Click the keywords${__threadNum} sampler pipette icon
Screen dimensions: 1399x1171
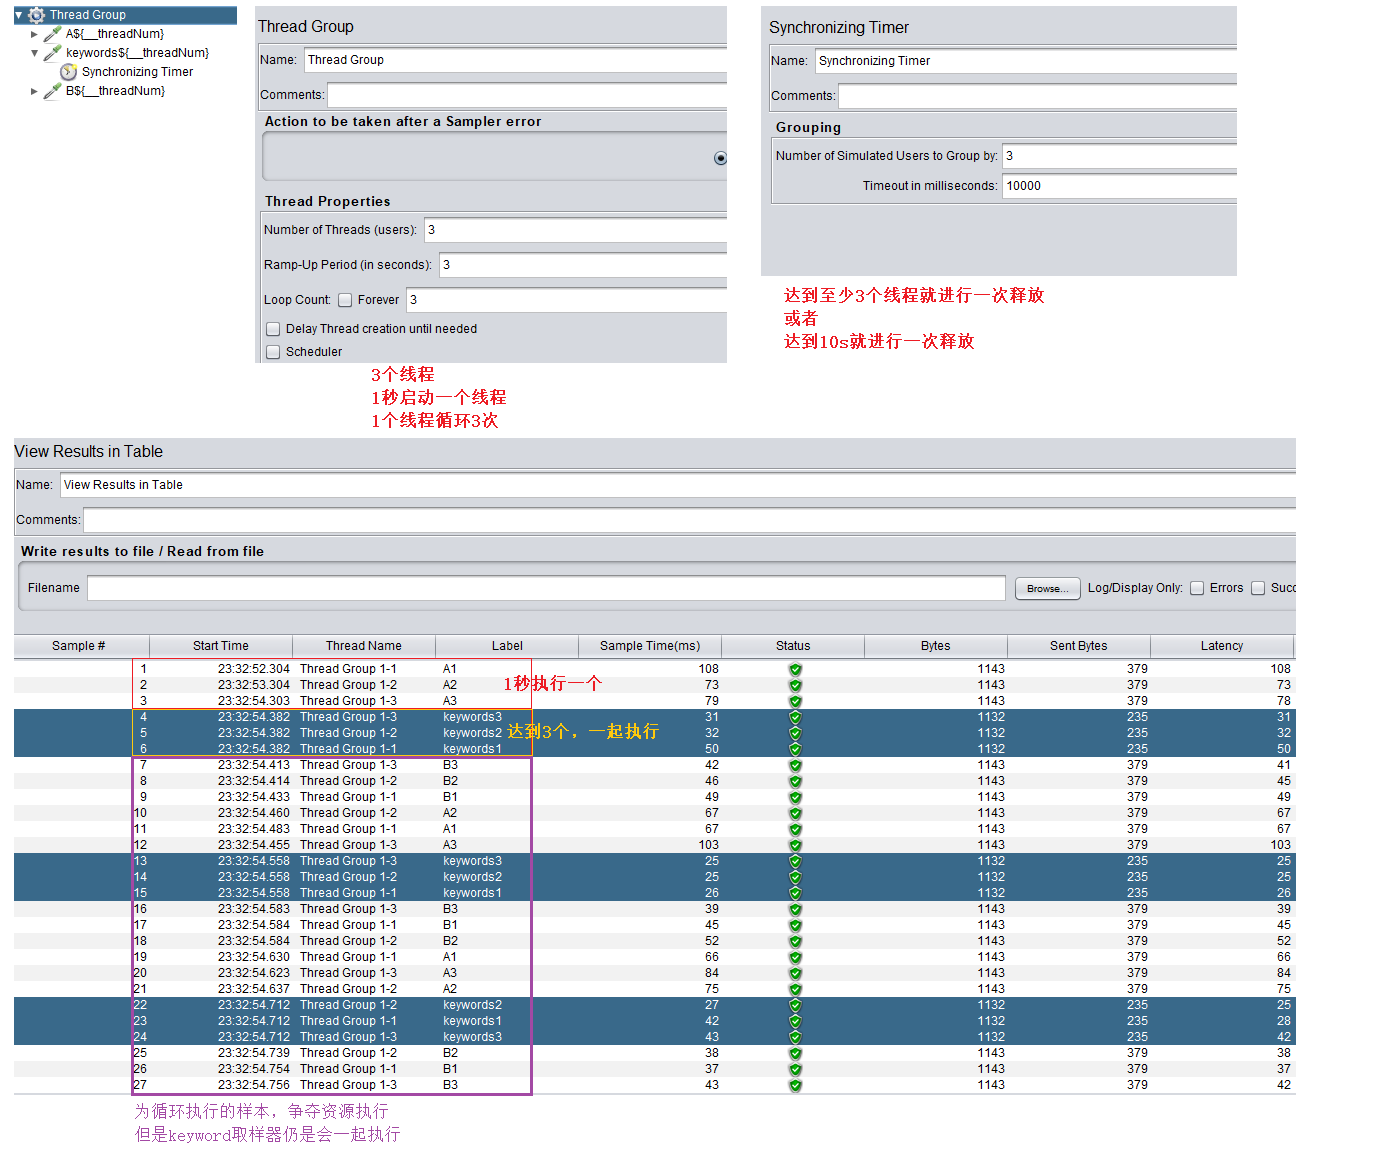pos(53,53)
